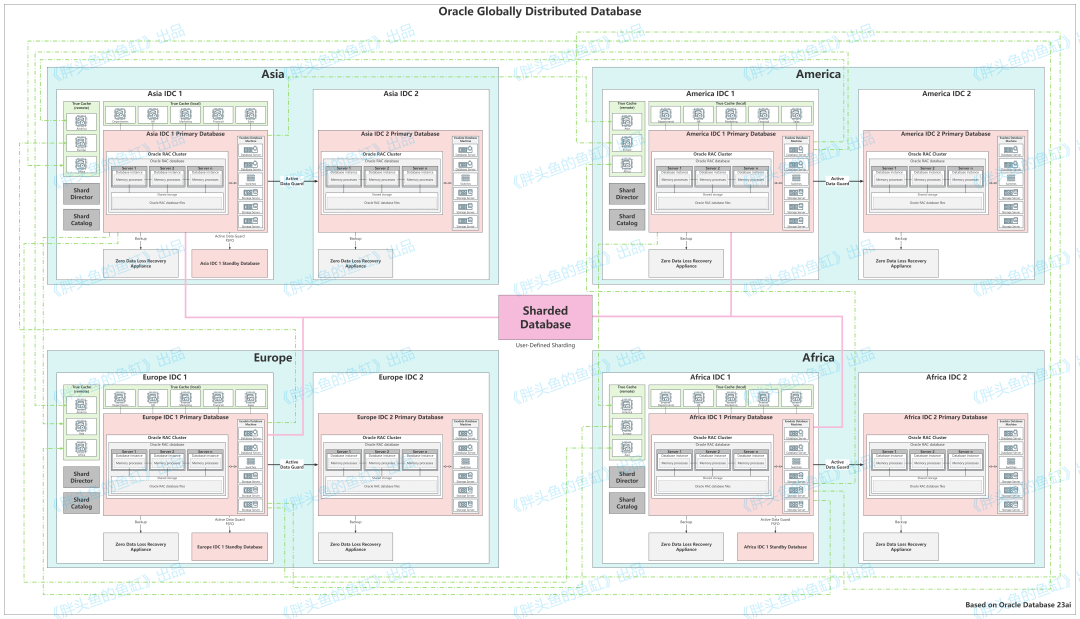1080x619 pixels.
Task: Click the Europe IDC 2 heading
Action: pyautogui.click(x=401, y=377)
